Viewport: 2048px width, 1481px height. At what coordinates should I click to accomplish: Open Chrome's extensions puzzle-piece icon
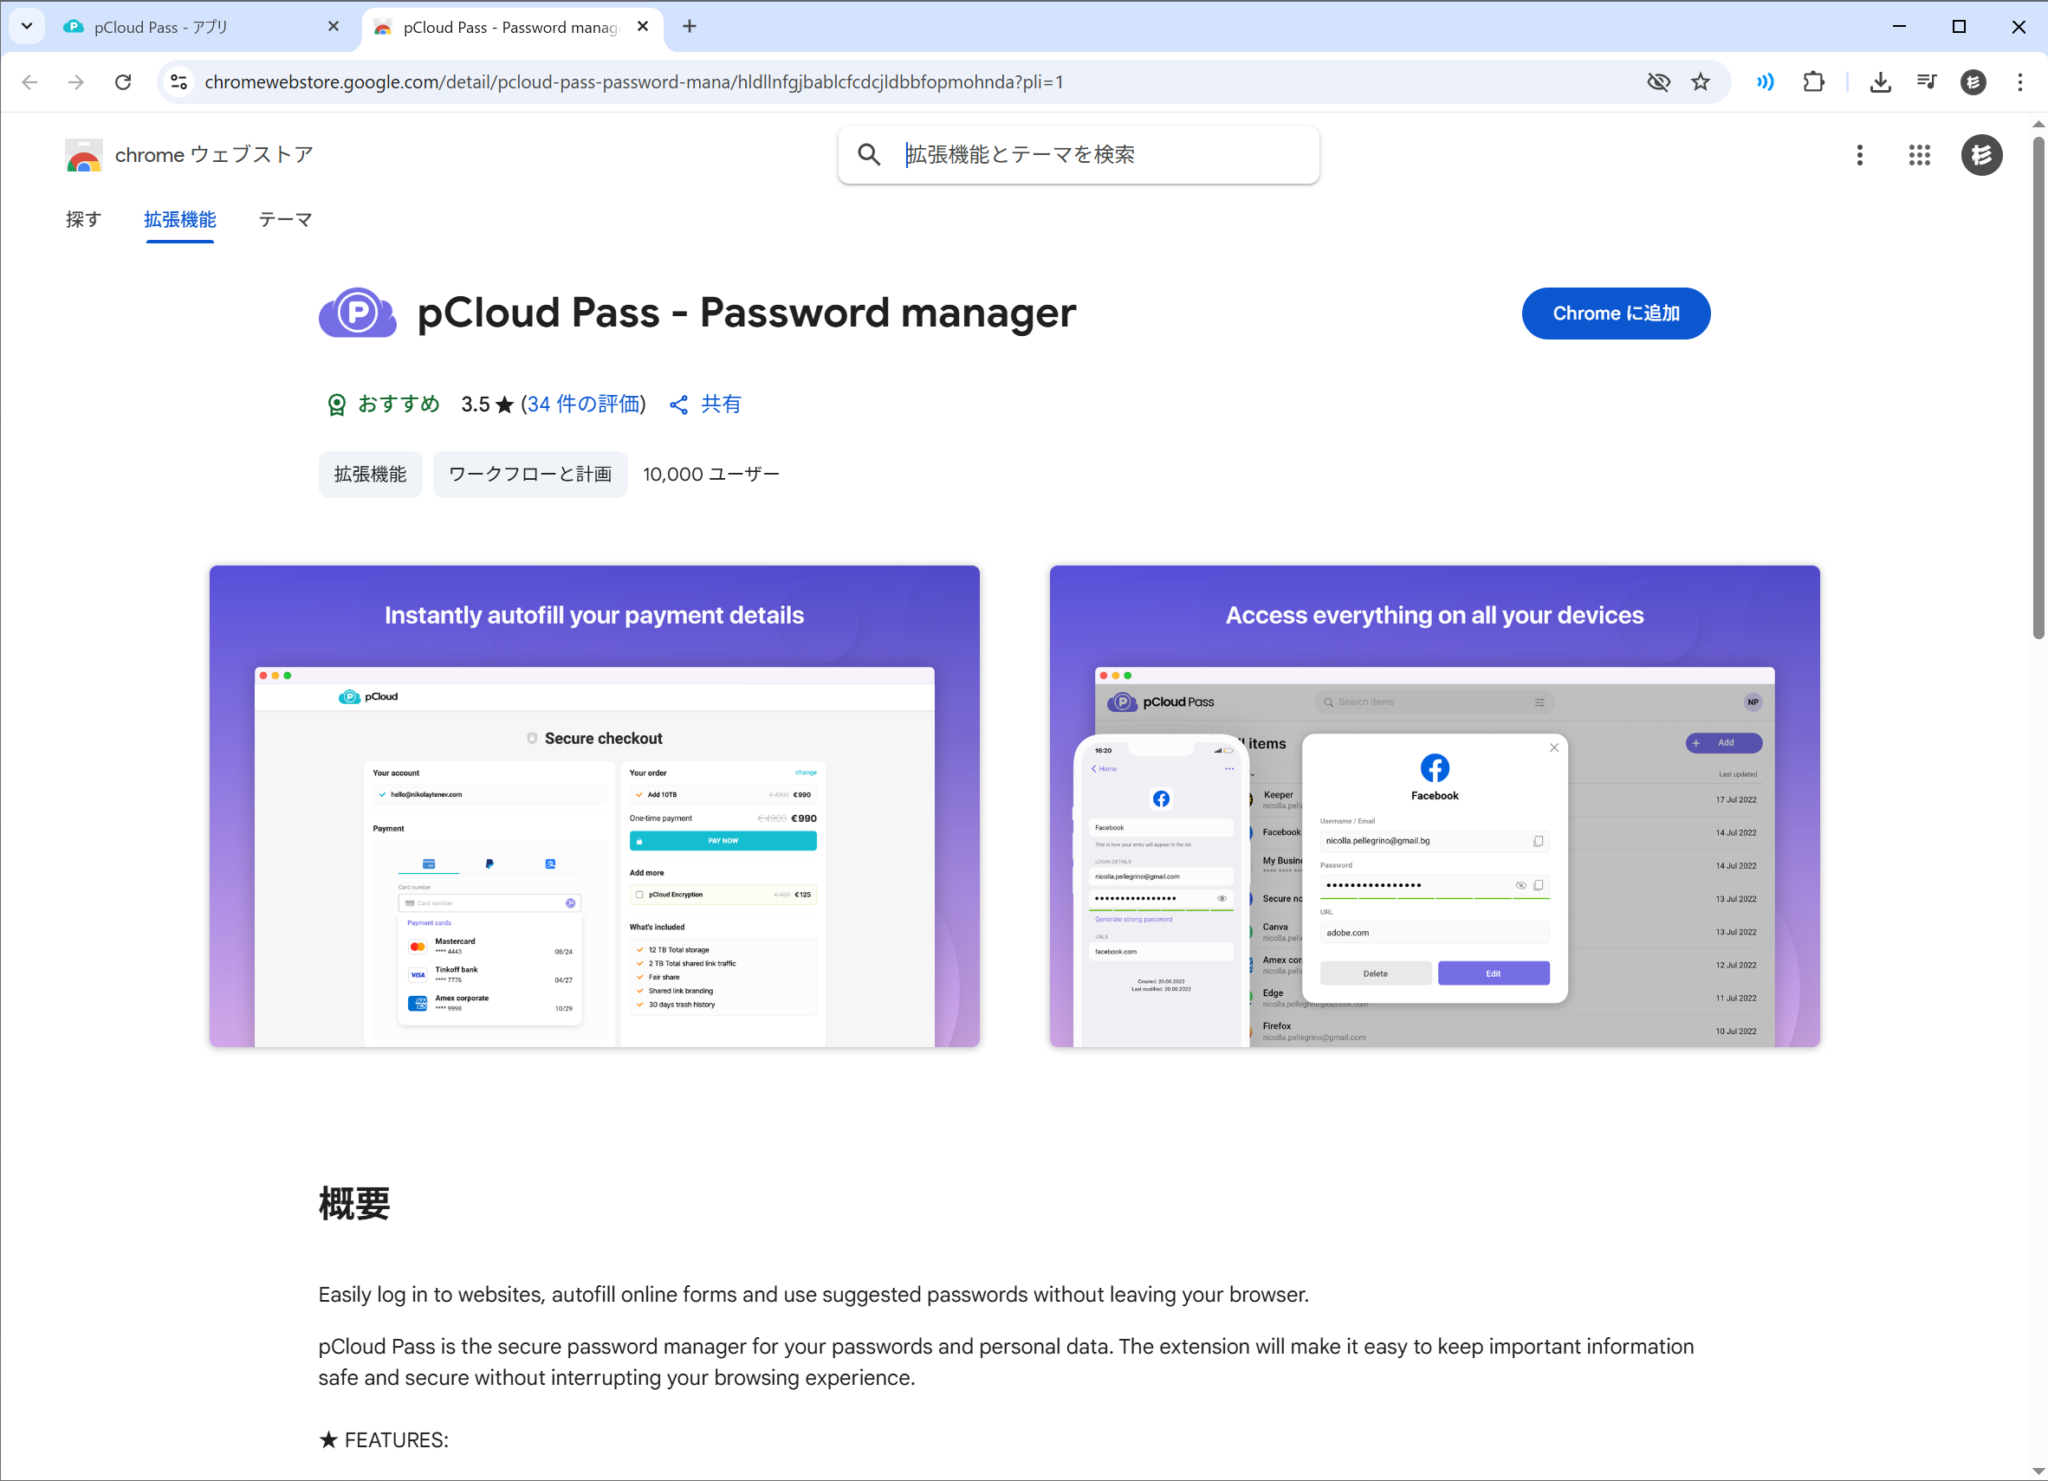1815,82
